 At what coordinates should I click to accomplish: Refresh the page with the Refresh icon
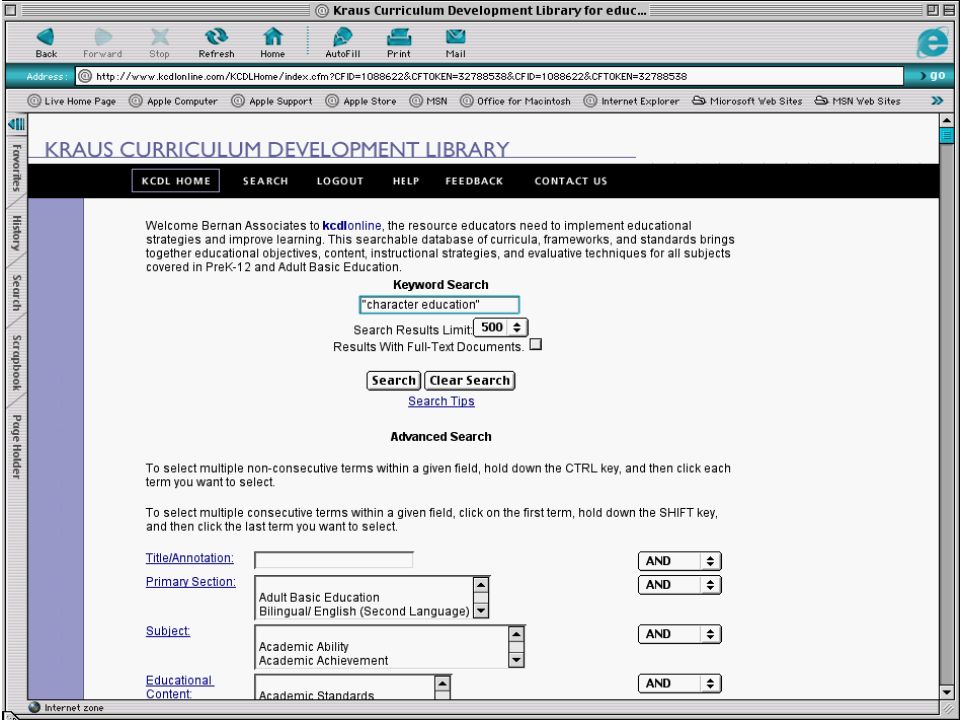tap(216, 42)
